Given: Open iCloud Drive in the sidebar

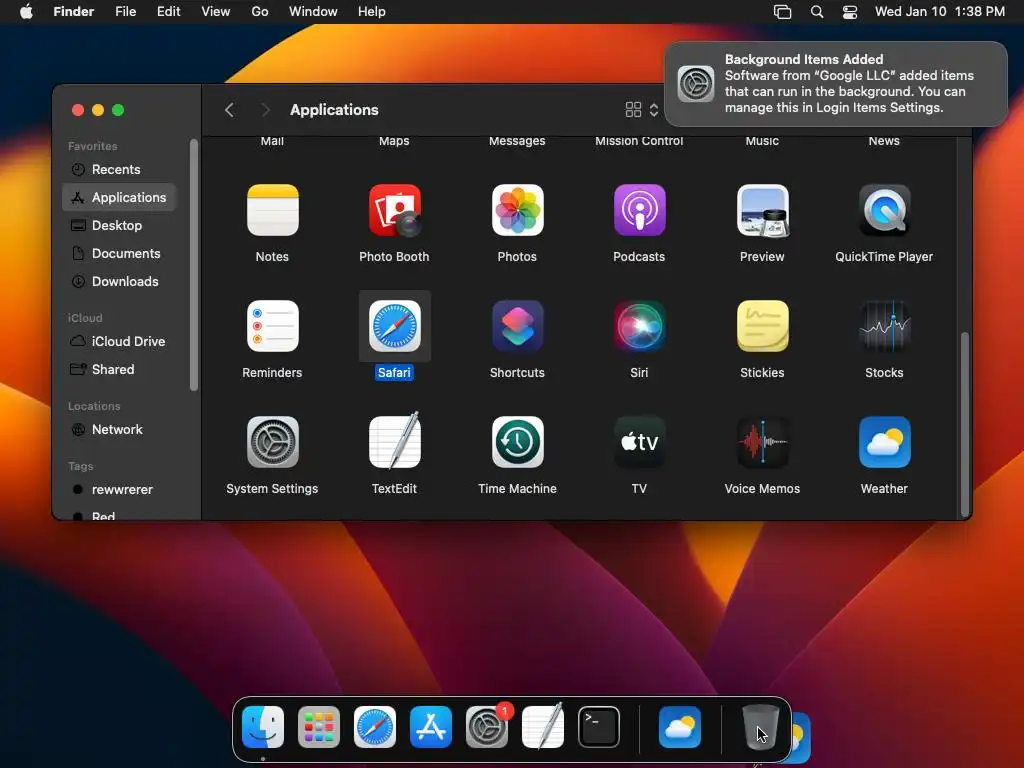Looking at the screenshot, I should pyautogui.click(x=120, y=342).
